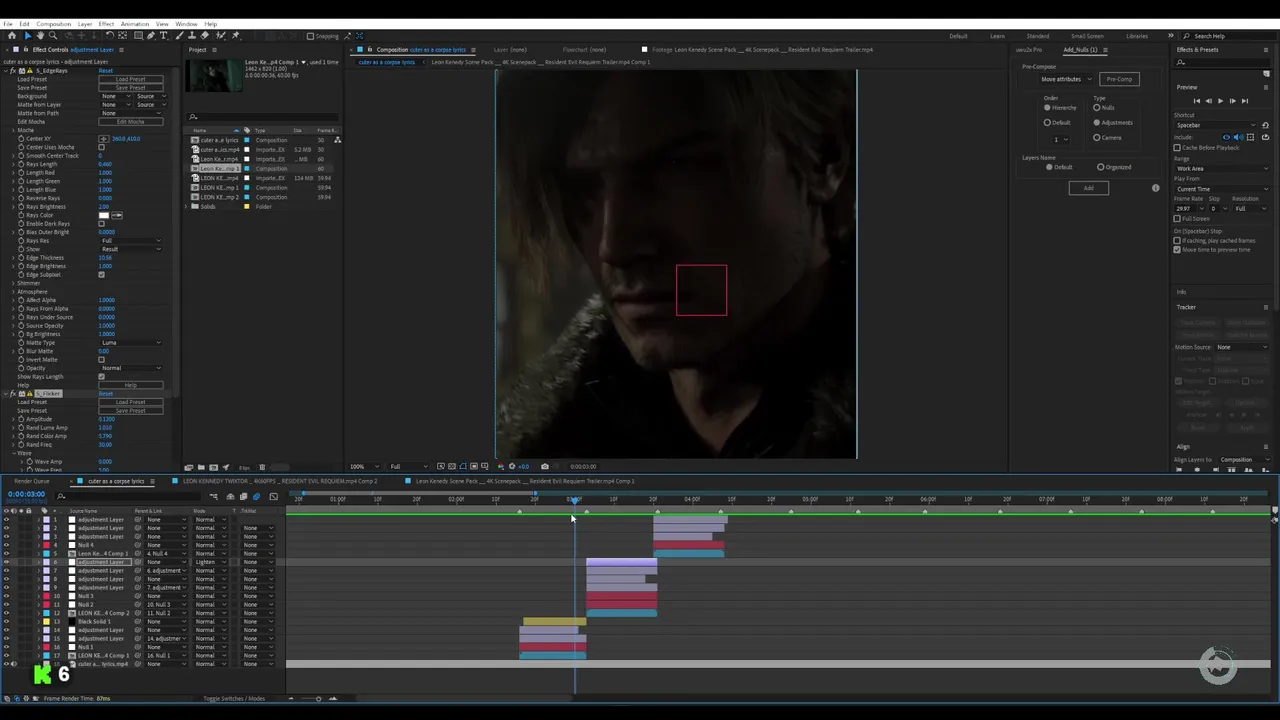Toggle Full Screen preview checkbox
Viewport: 1280px width, 720px height.
pos(1177,218)
